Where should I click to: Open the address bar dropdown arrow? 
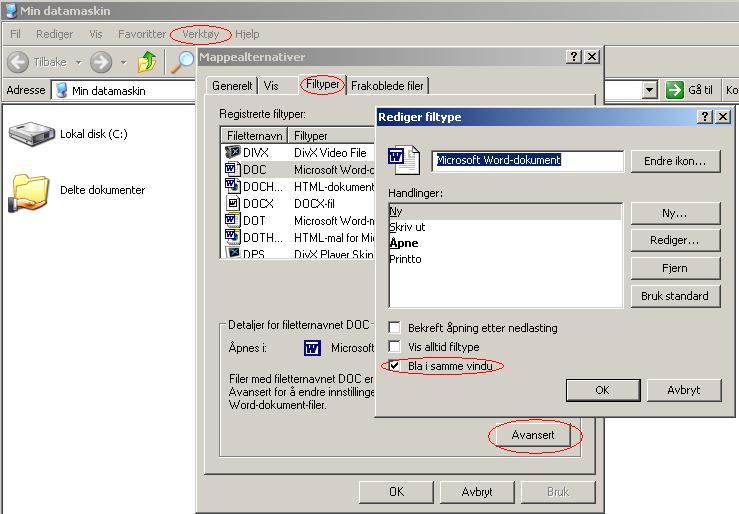[650, 90]
